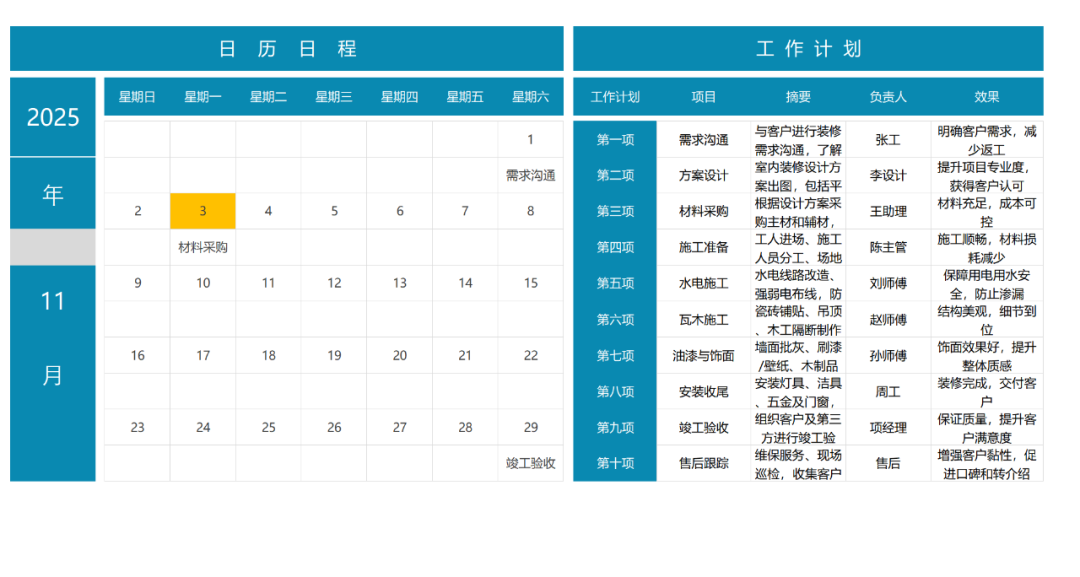1080x577 pixels.
Task: Click the 项经理 responsible person cell
Action: coord(887,427)
